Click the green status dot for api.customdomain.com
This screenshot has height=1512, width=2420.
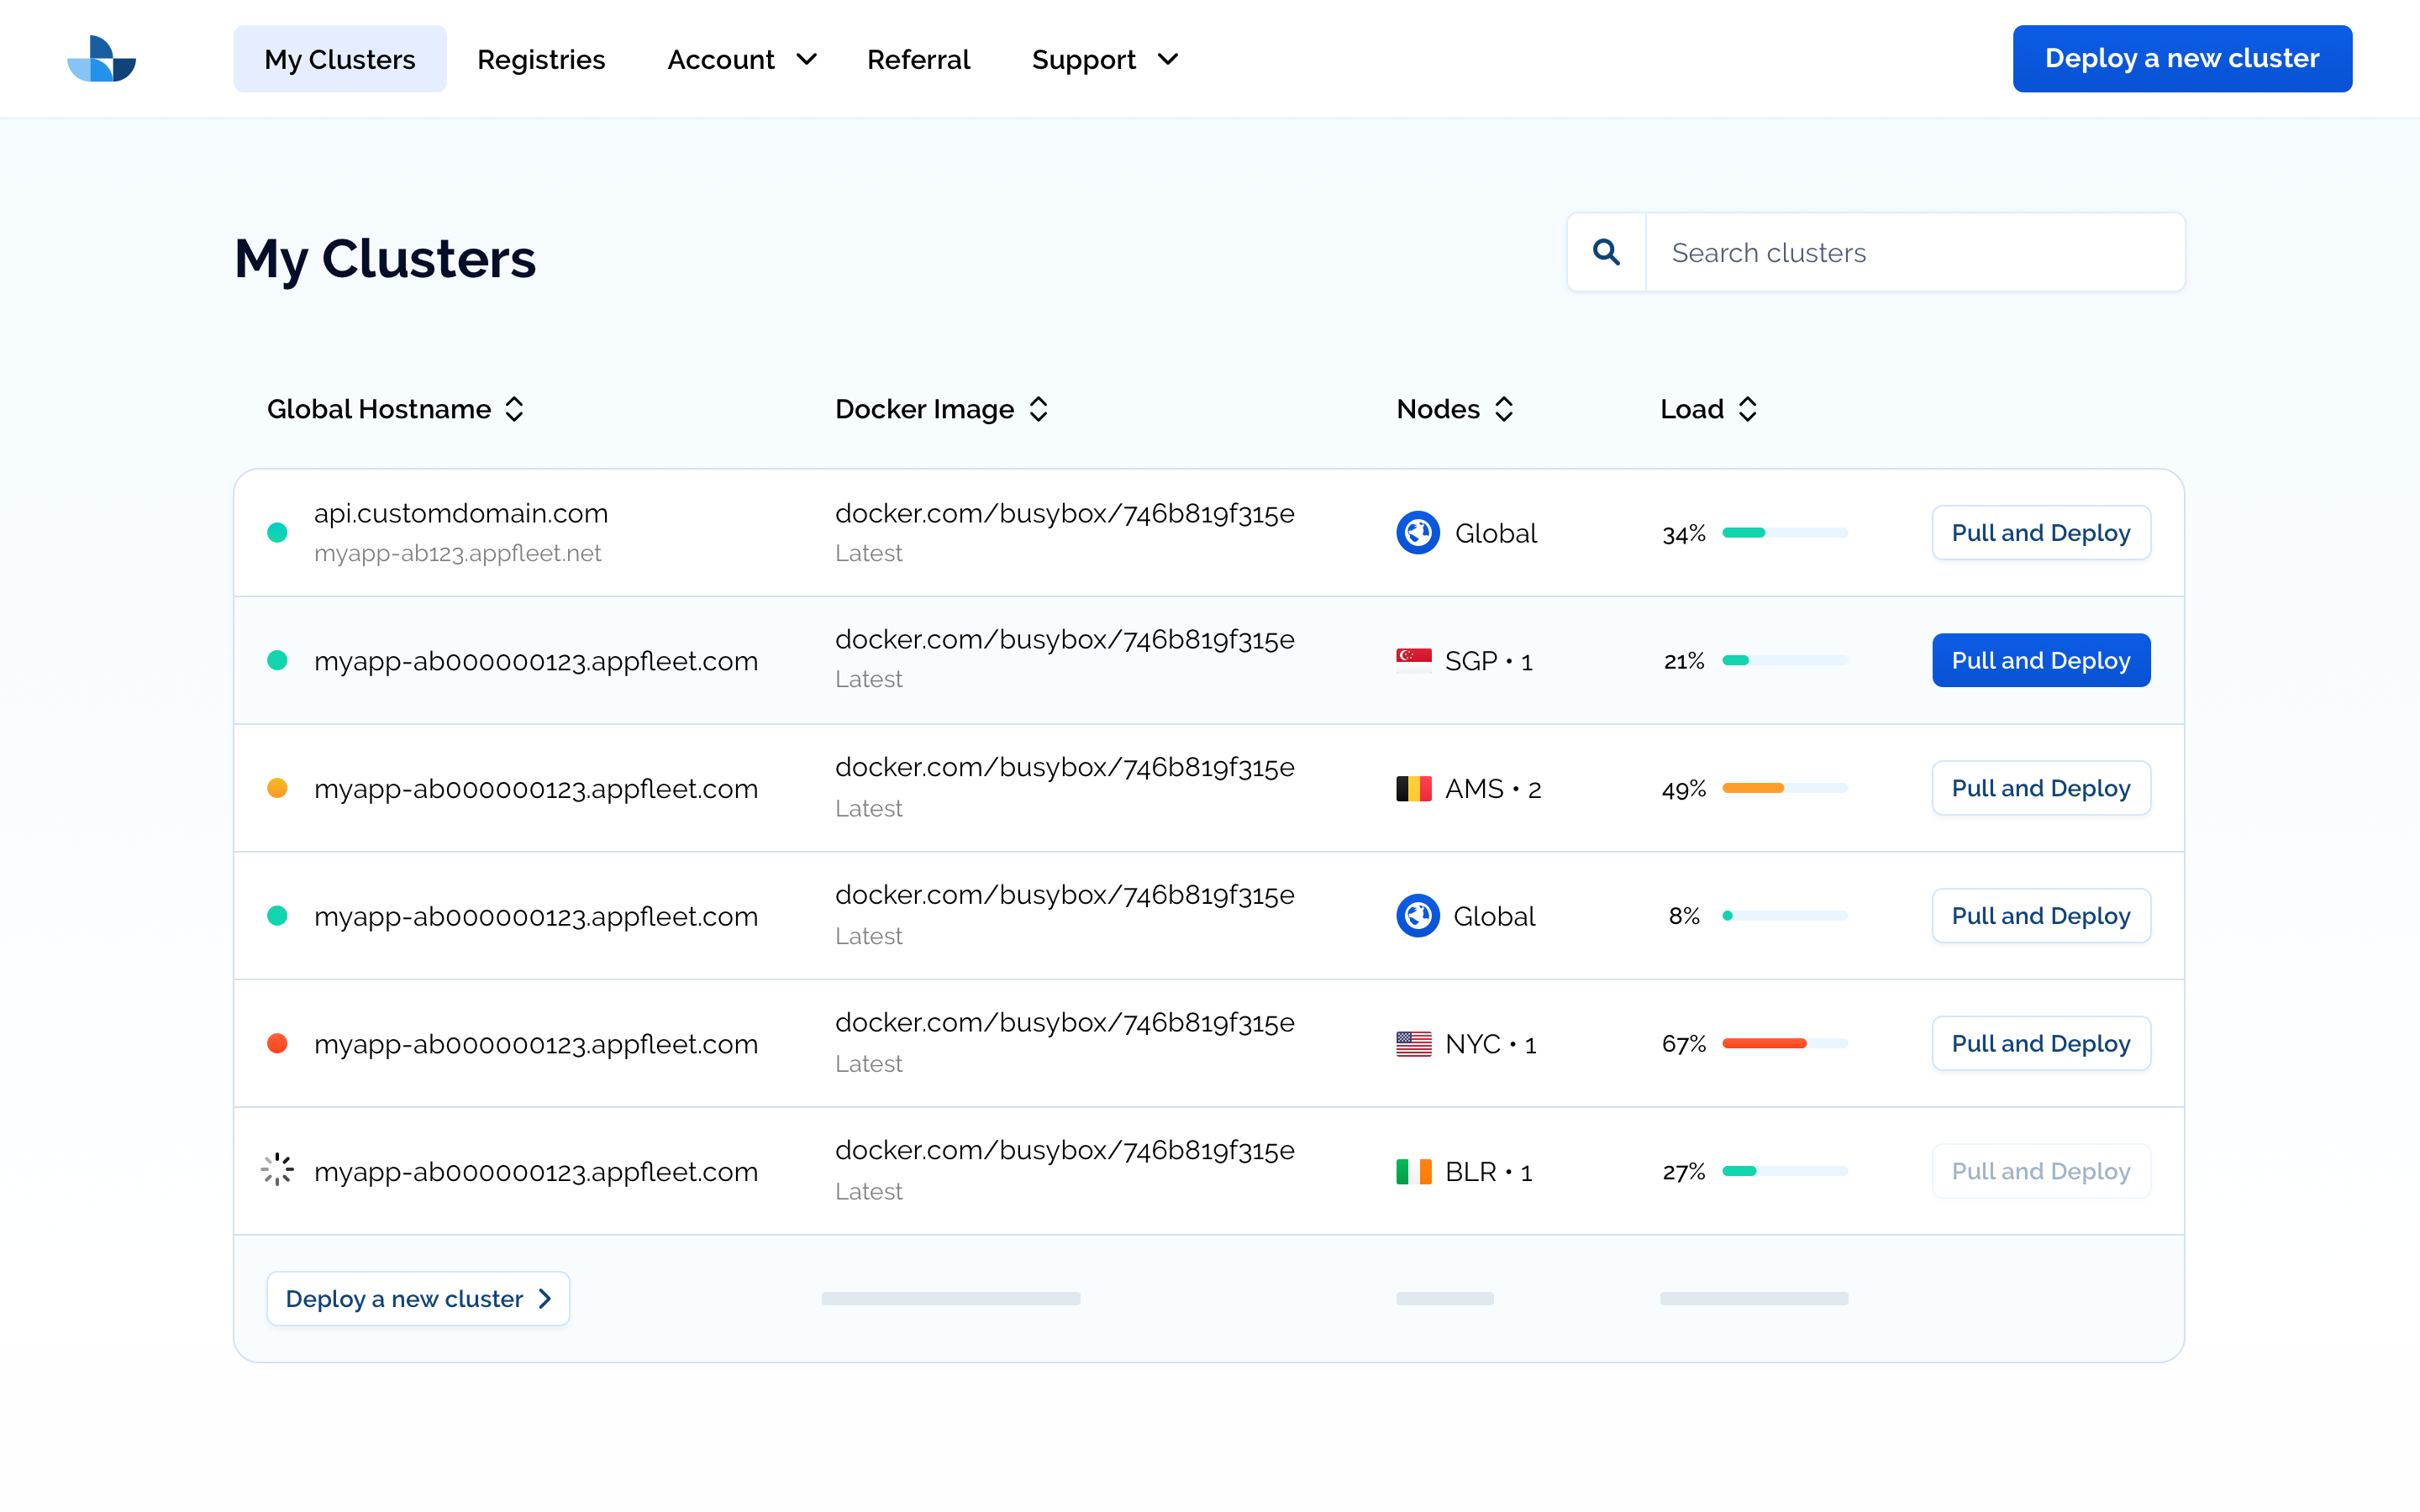[277, 532]
